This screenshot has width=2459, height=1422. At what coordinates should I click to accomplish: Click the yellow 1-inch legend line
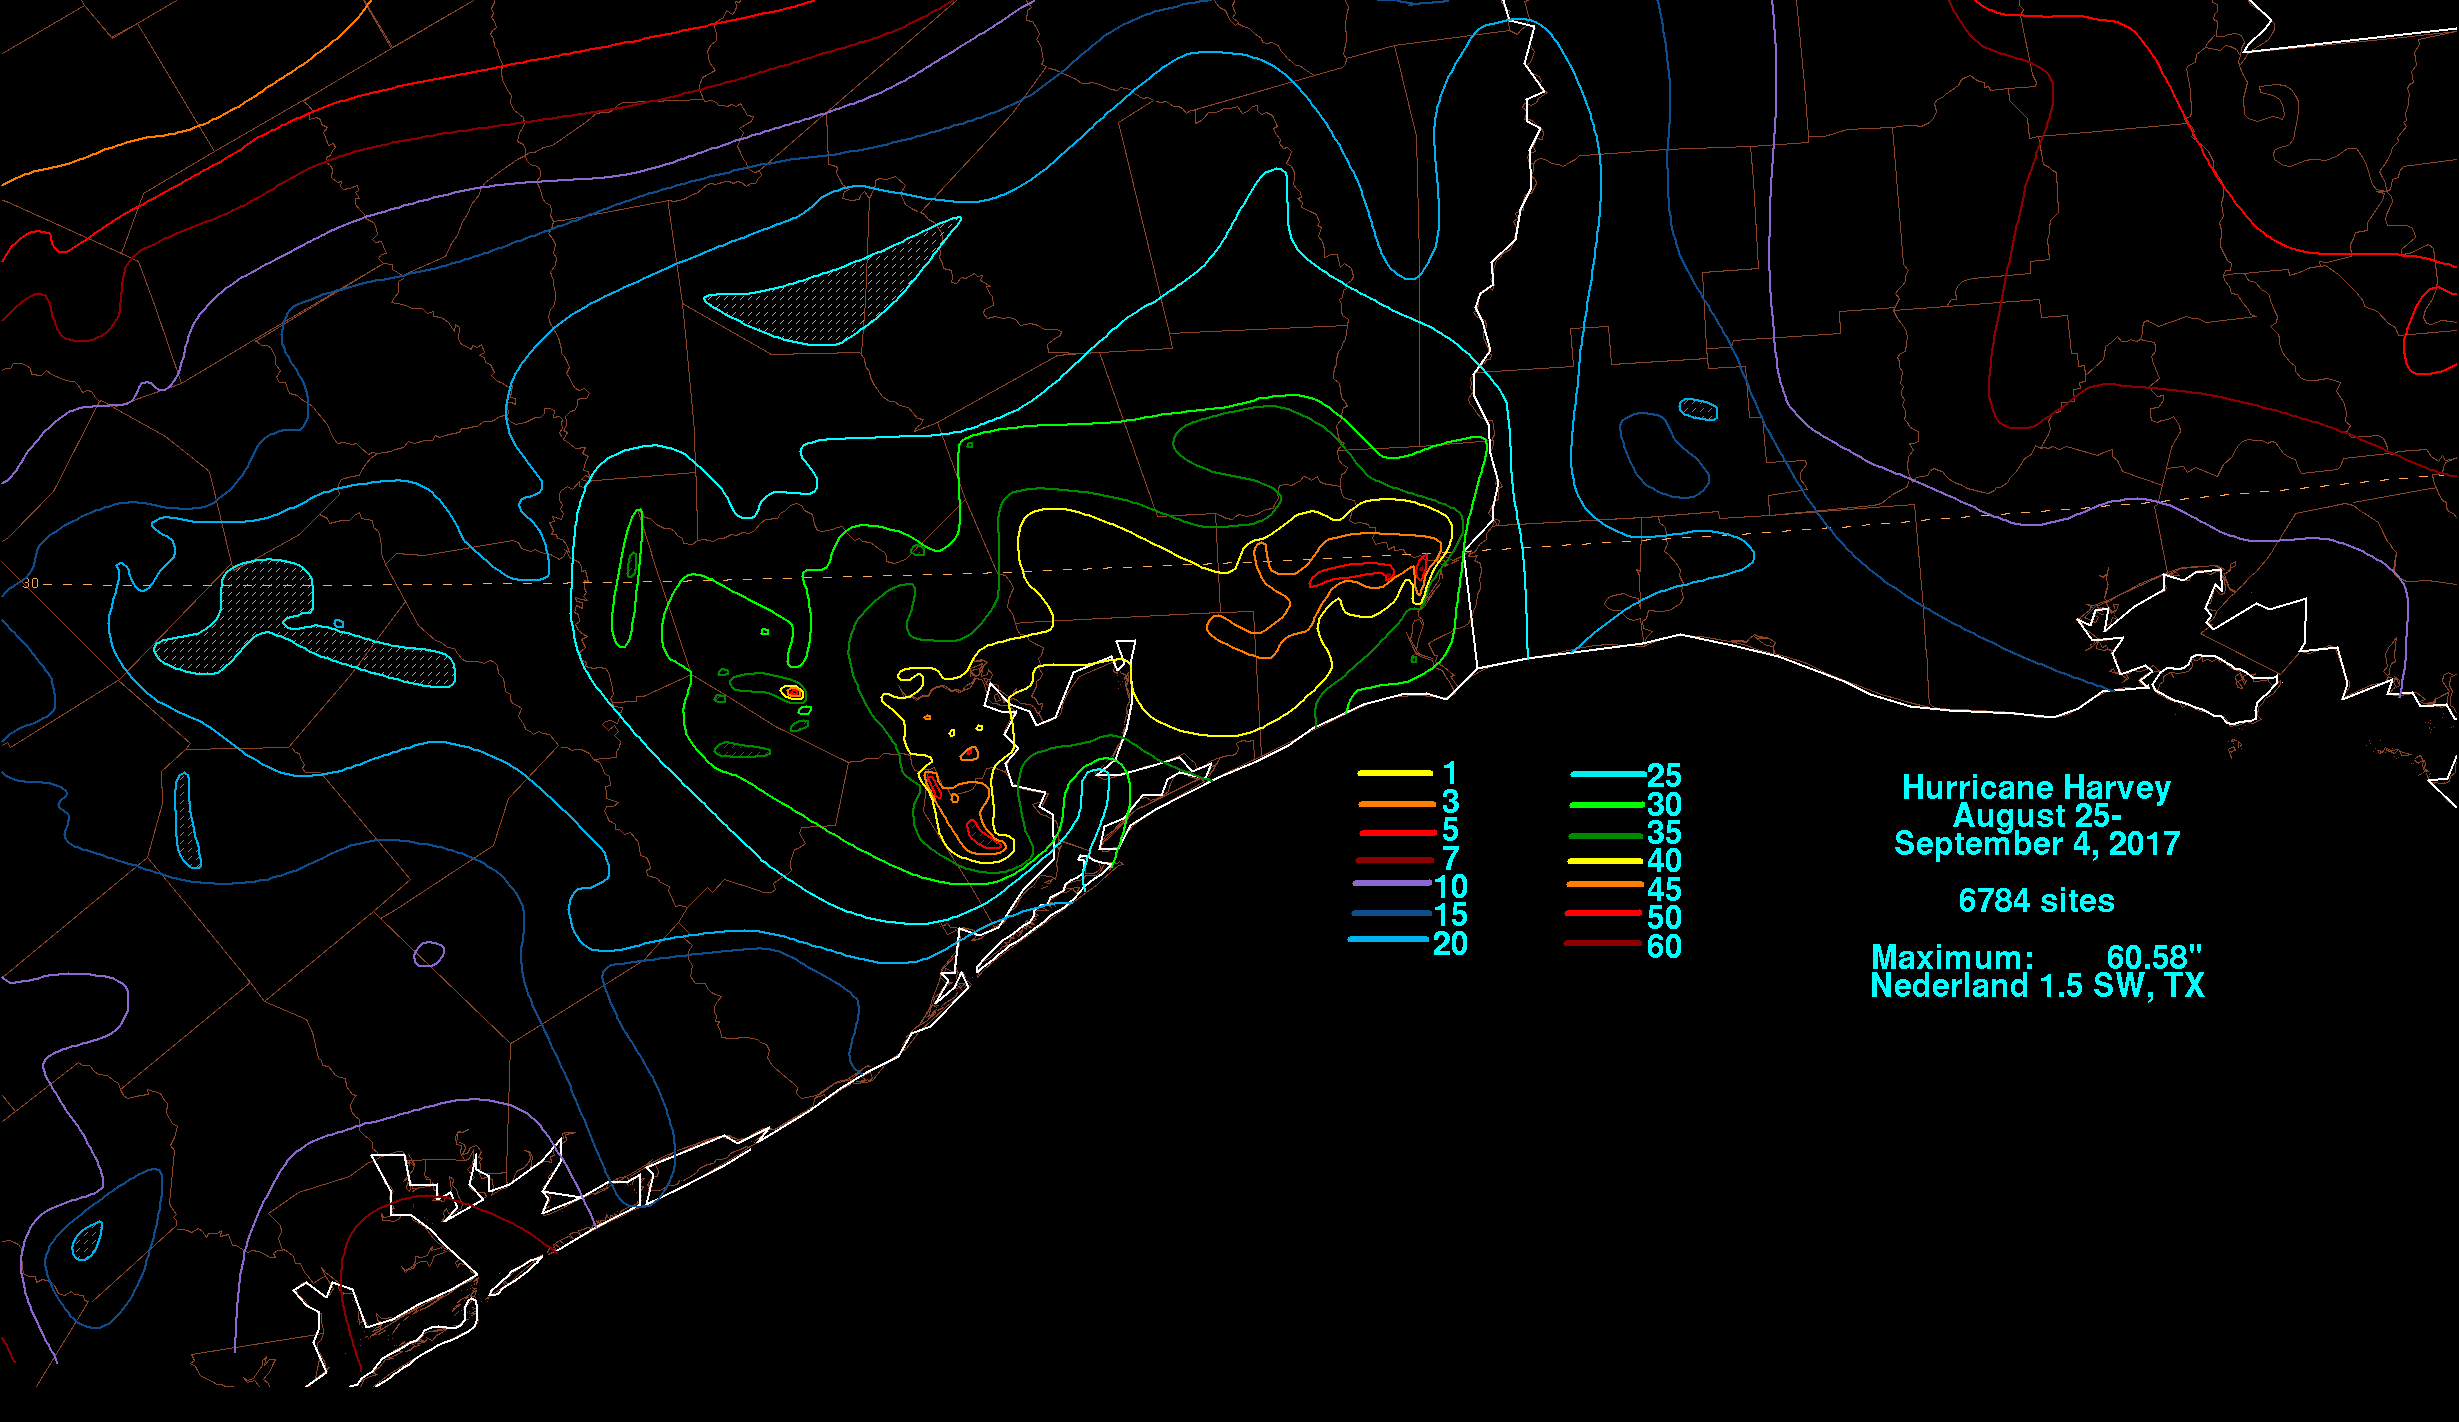coord(1395,774)
